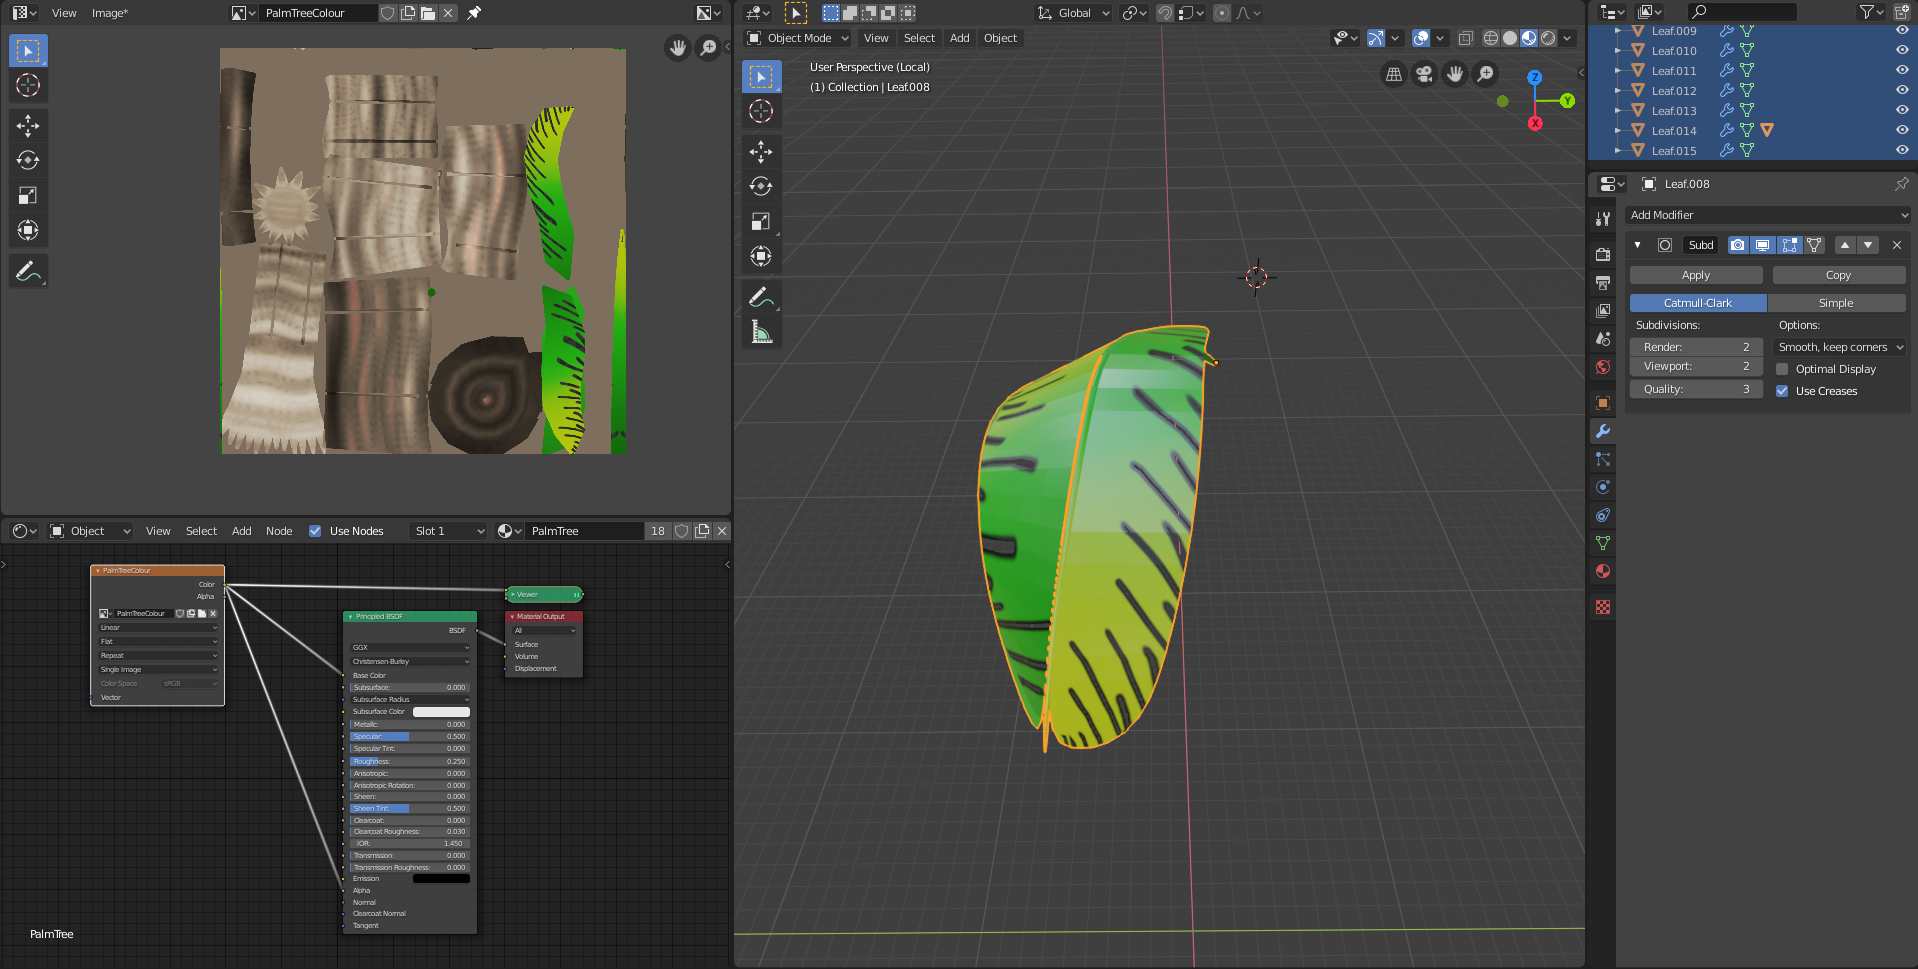Expand the Slot 1 material dropdown
The image size is (1918, 969).
pyautogui.click(x=449, y=531)
